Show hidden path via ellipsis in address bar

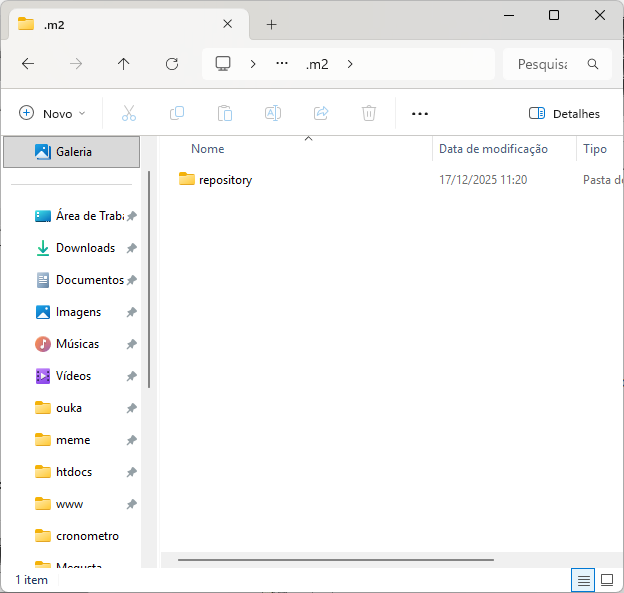[x=282, y=64]
